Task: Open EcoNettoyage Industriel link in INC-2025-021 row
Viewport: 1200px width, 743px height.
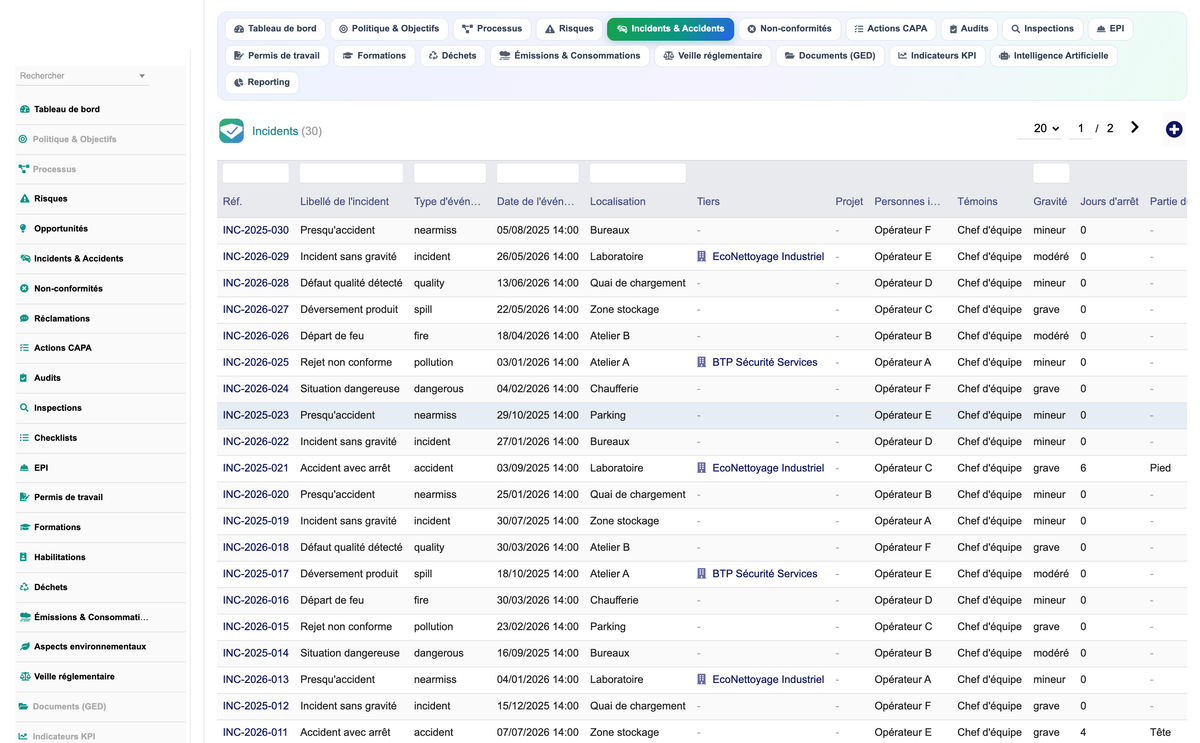Action: click(768, 468)
